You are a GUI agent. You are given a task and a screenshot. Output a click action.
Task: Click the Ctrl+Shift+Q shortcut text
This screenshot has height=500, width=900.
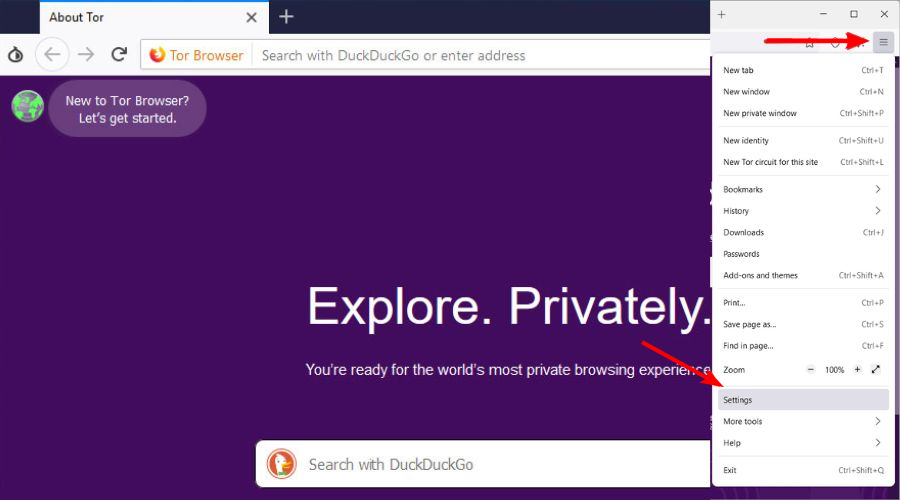(861, 470)
